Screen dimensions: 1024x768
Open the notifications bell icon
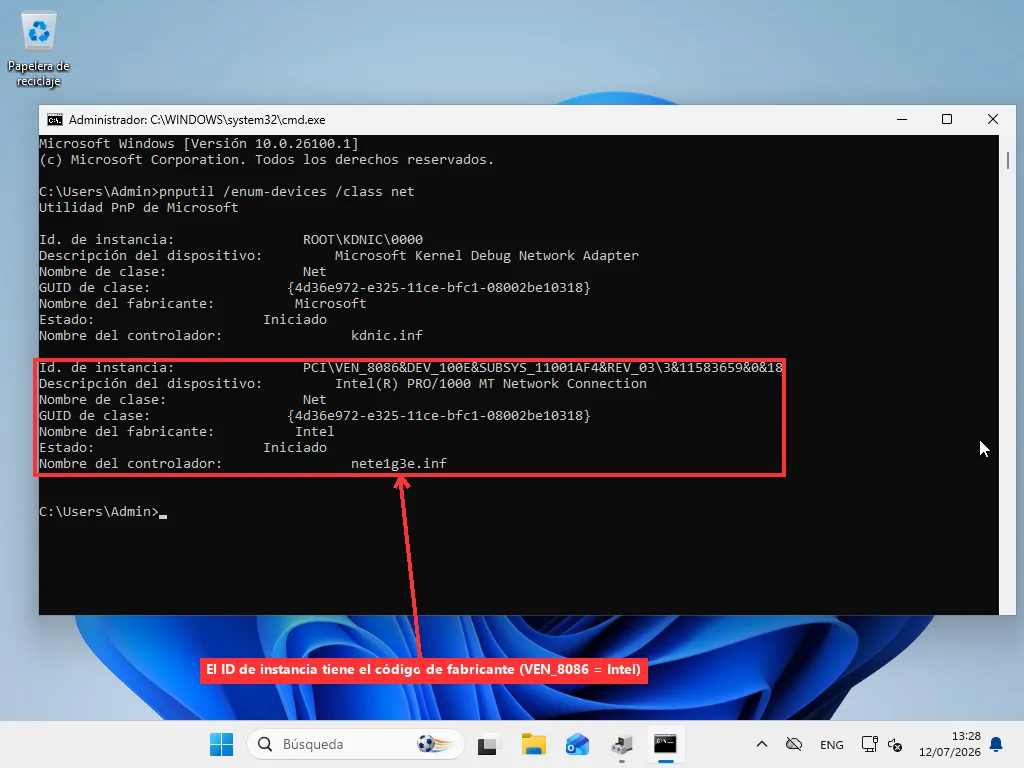point(996,744)
